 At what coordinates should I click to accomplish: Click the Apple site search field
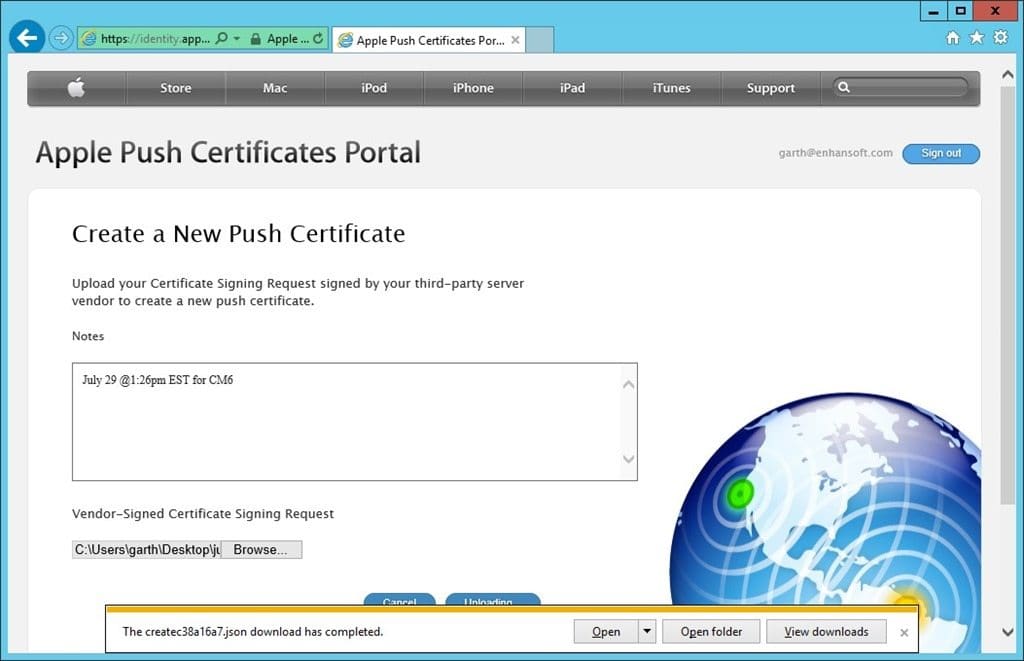(x=900, y=87)
